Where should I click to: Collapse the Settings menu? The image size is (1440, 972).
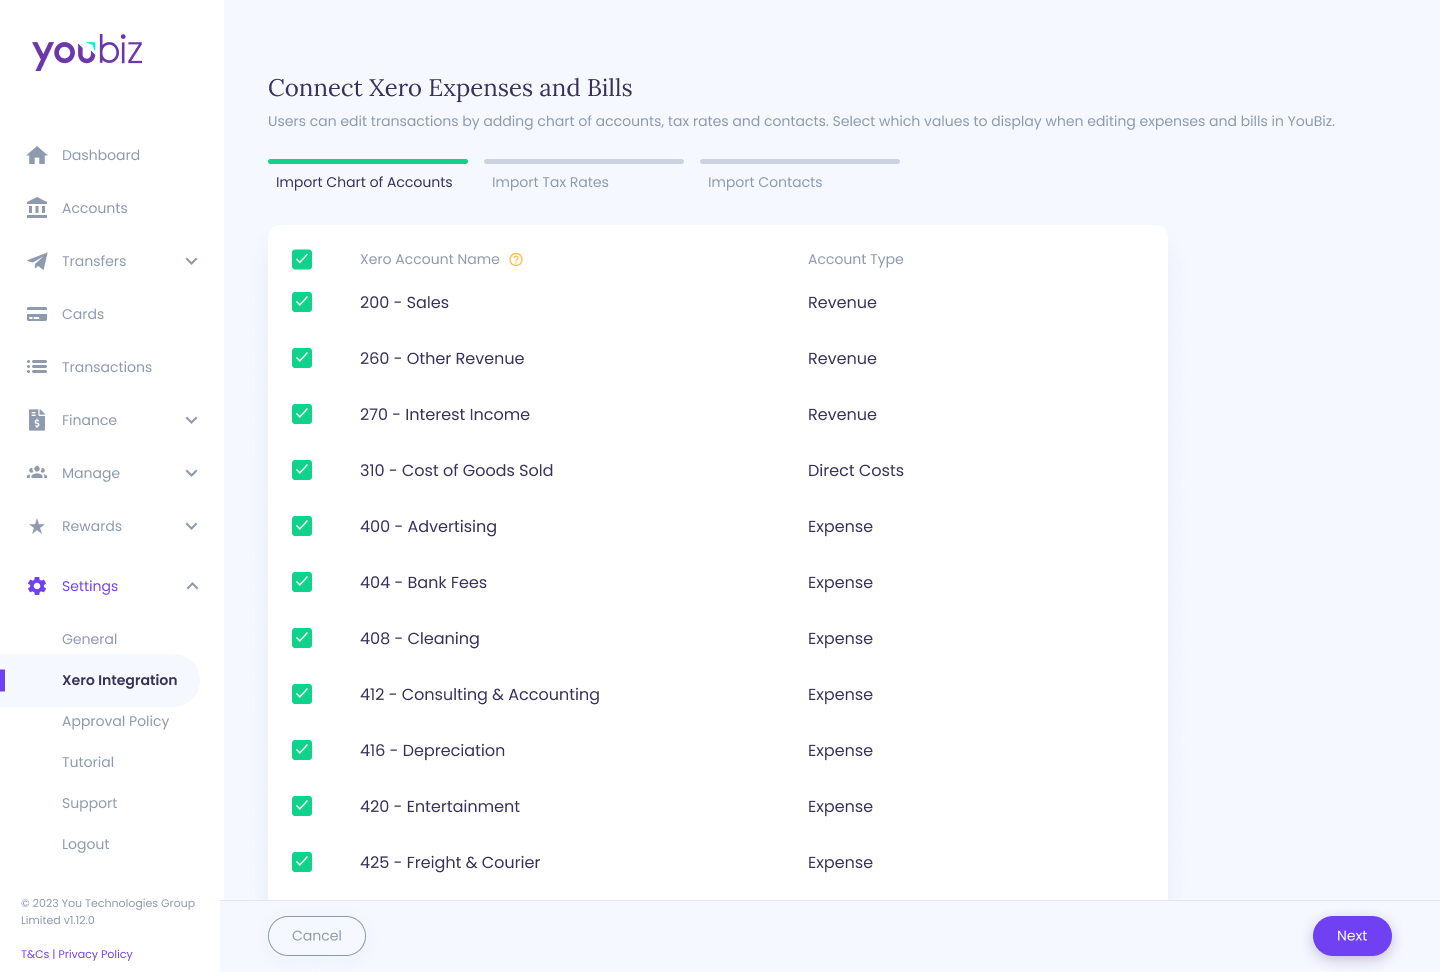click(191, 586)
